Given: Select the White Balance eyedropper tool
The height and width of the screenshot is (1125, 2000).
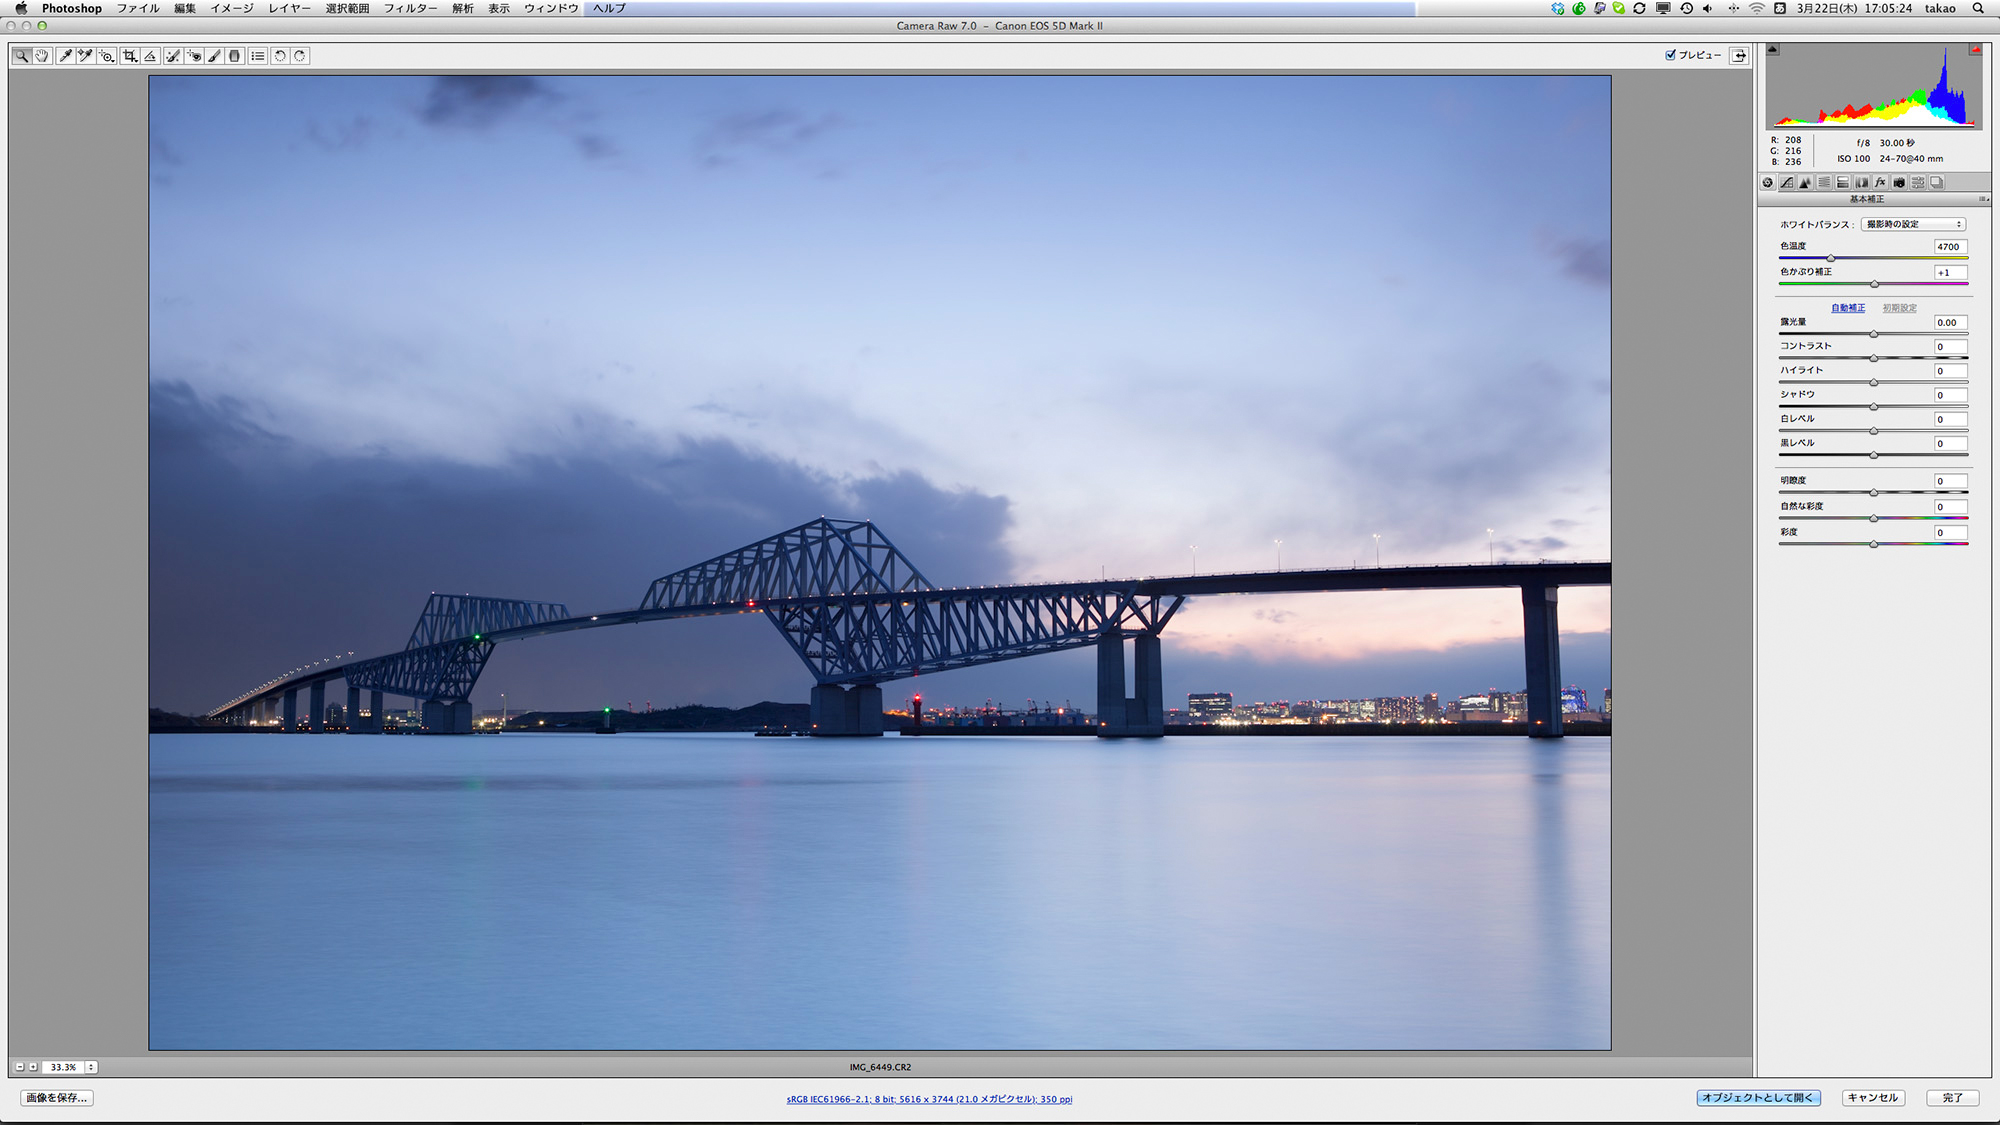Looking at the screenshot, I should coord(65,56).
